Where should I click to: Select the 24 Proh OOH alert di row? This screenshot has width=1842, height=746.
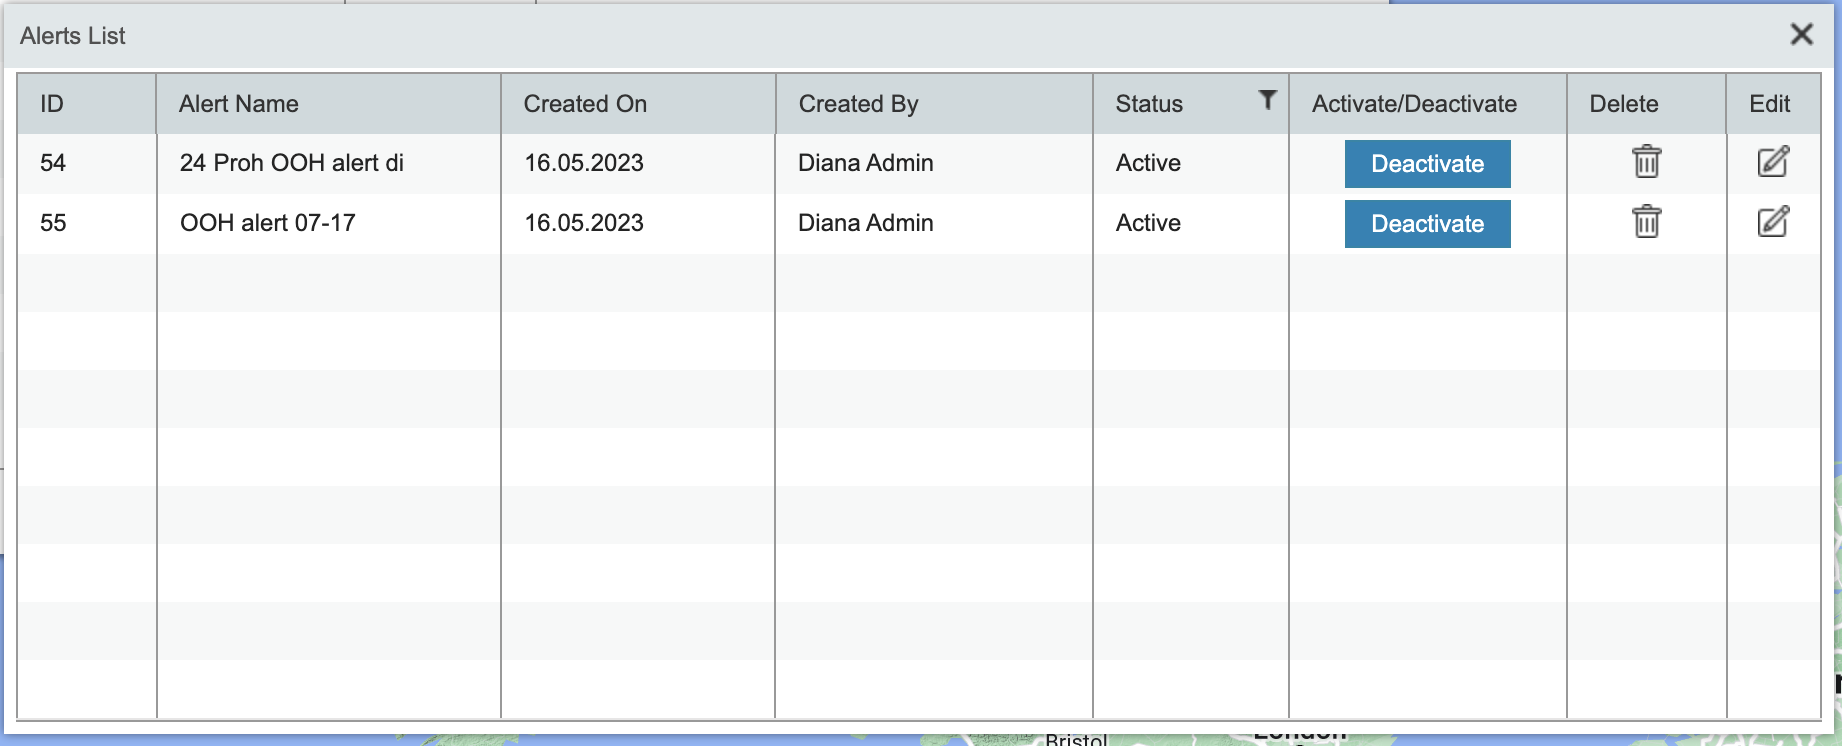click(292, 163)
